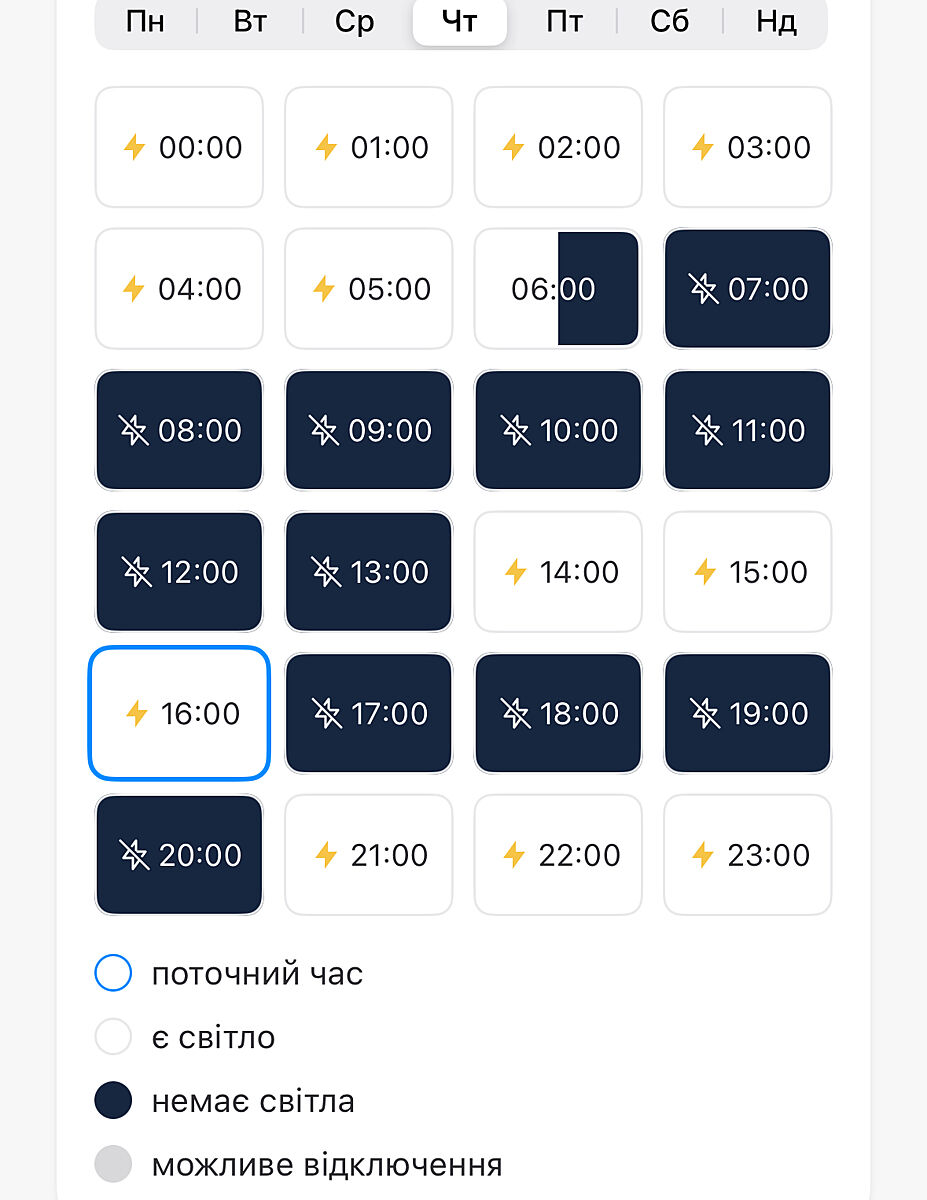Screen dimensions: 927x1200
Task: Click the power-off icon in the 10:00 slot
Action: point(515,431)
